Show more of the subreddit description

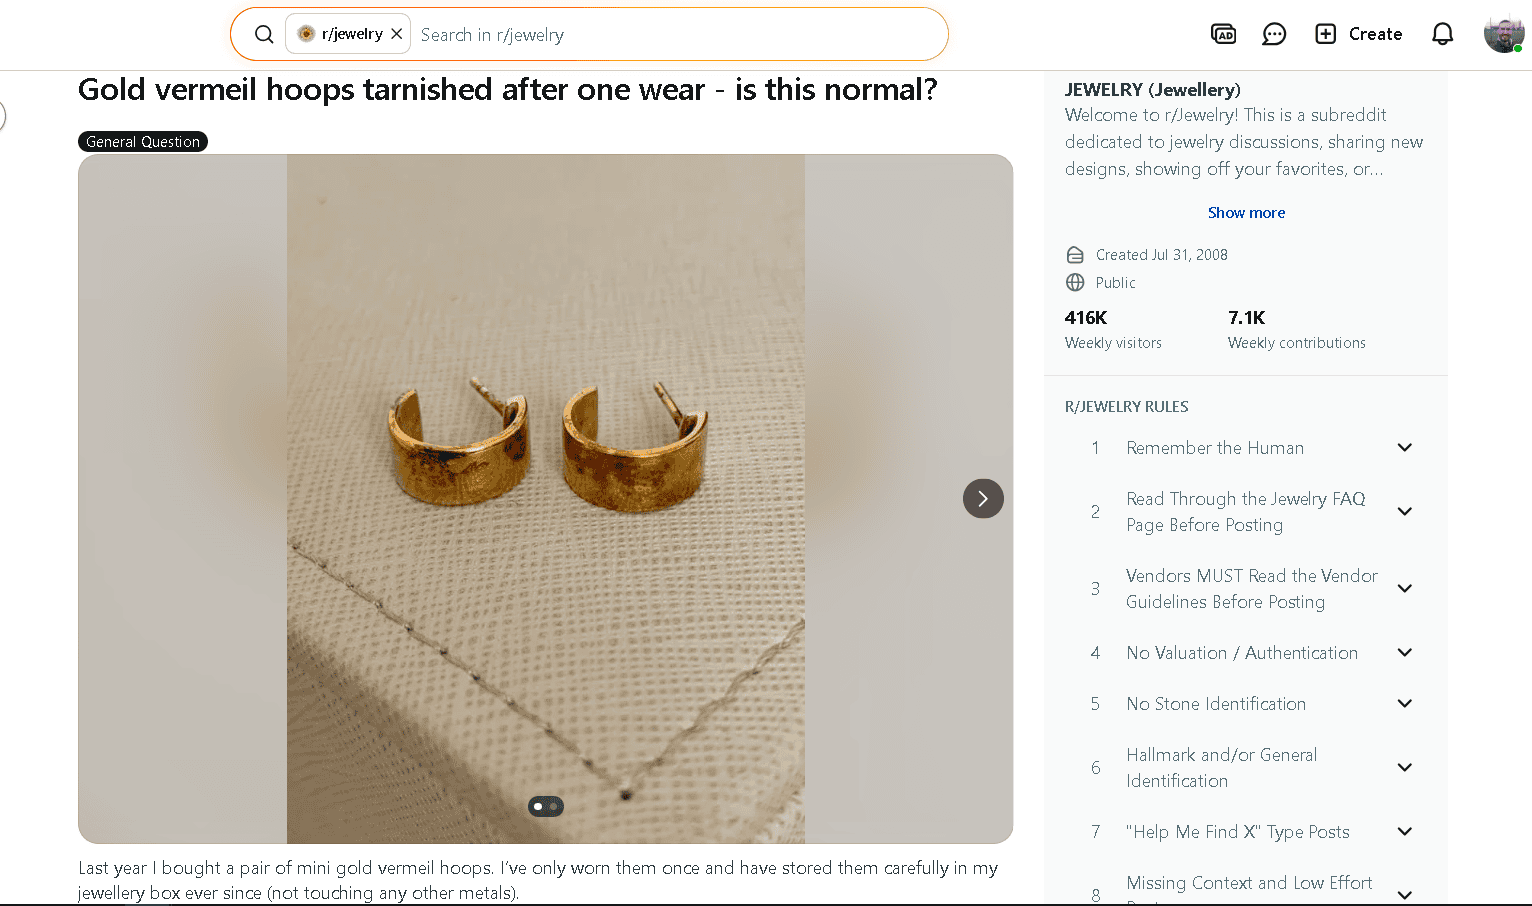coord(1246,212)
